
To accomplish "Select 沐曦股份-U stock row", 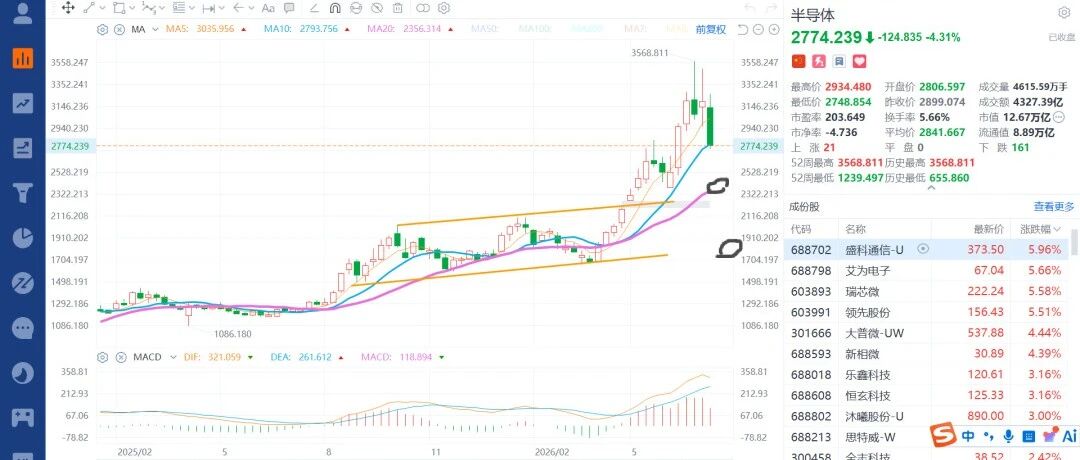I will 926,416.
